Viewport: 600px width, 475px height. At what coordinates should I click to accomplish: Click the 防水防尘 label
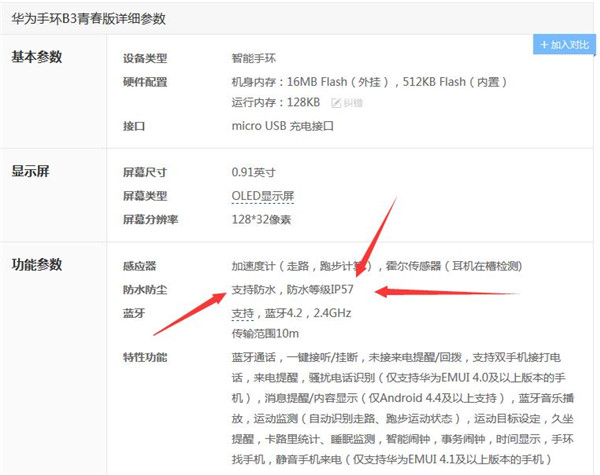pyautogui.click(x=145, y=290)
